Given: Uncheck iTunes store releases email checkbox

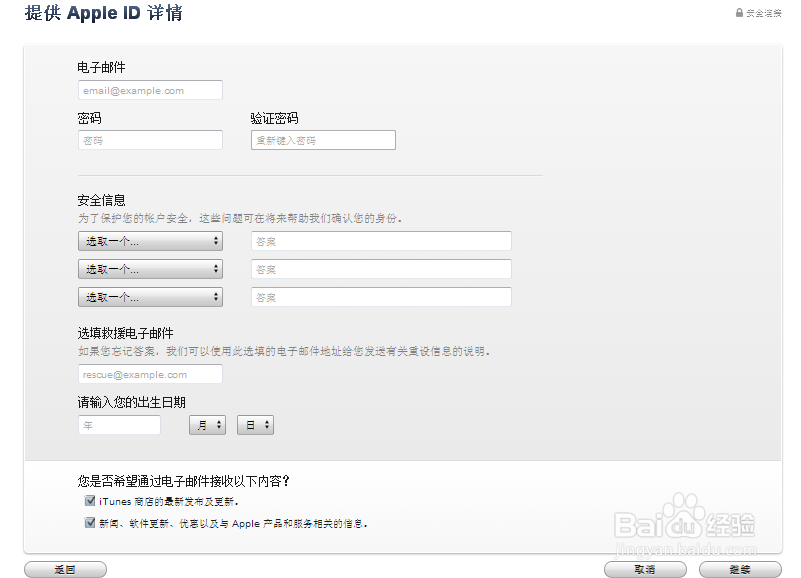Looking at the screenshot, I should point(90,501).
